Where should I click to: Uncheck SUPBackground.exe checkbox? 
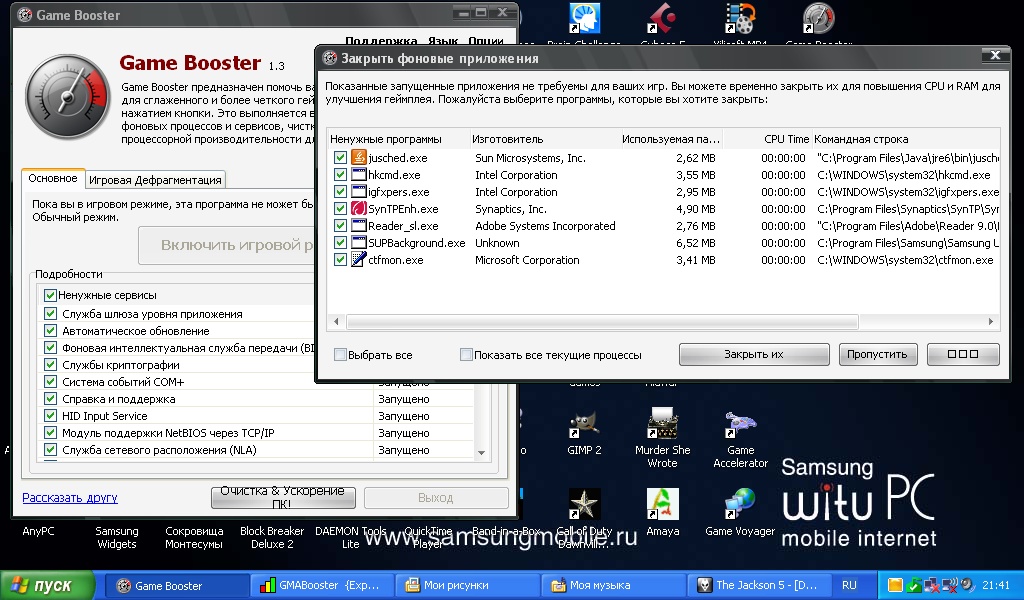[340, 242]
